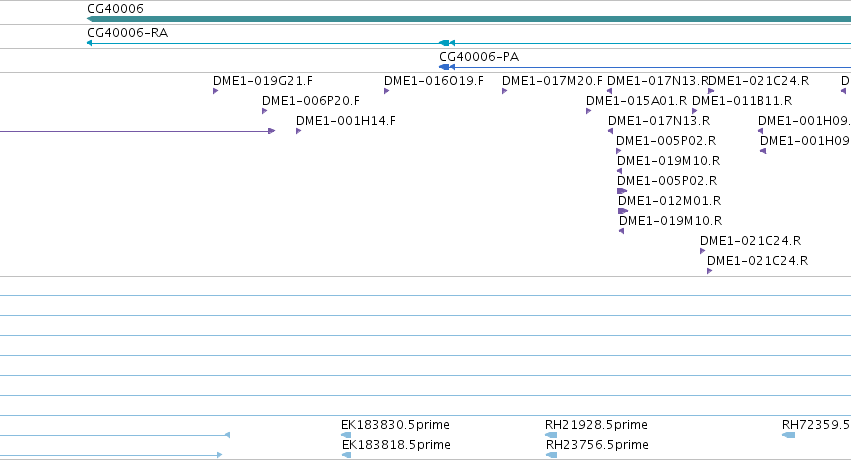Click arrow glyph under DME1-006P20.F

pos(264,111)
